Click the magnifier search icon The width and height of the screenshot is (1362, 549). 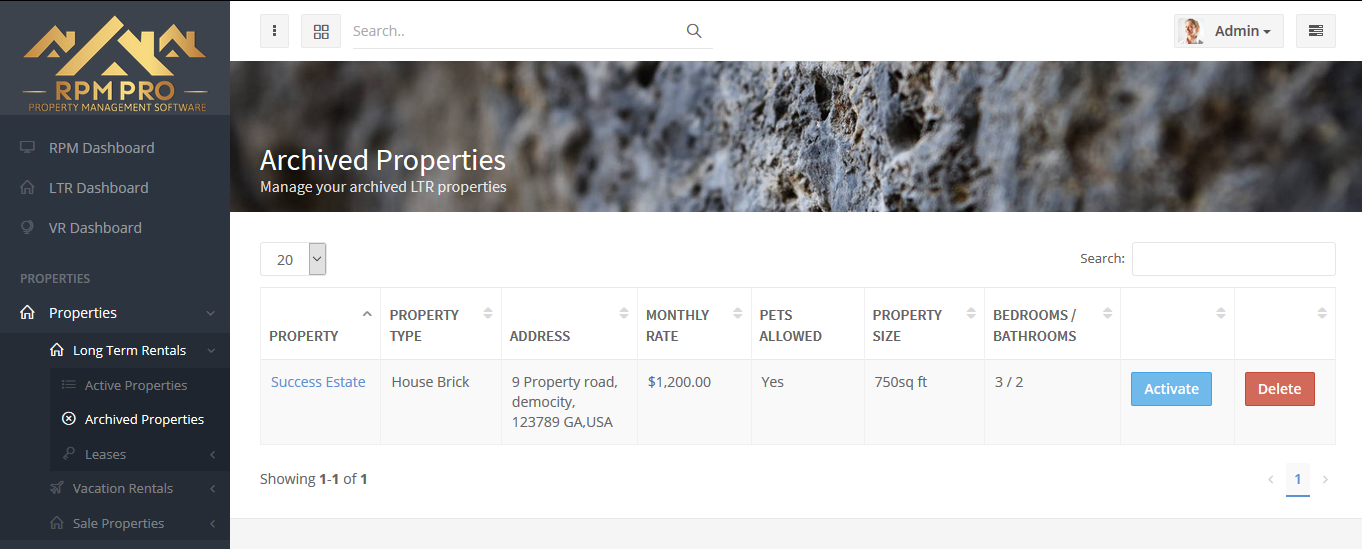click(694, 31)
